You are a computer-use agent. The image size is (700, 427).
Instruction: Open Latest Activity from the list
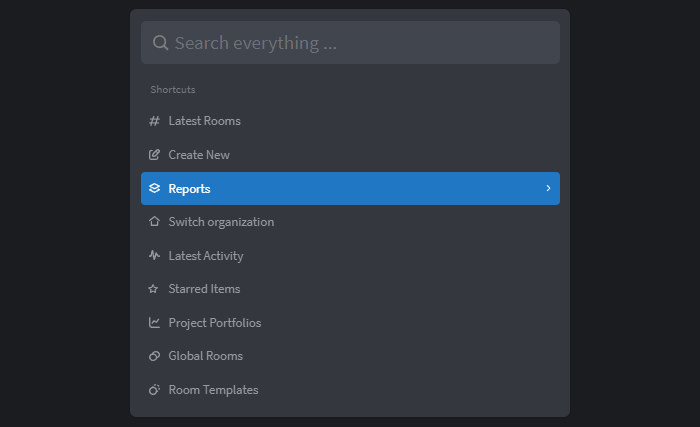350,255
